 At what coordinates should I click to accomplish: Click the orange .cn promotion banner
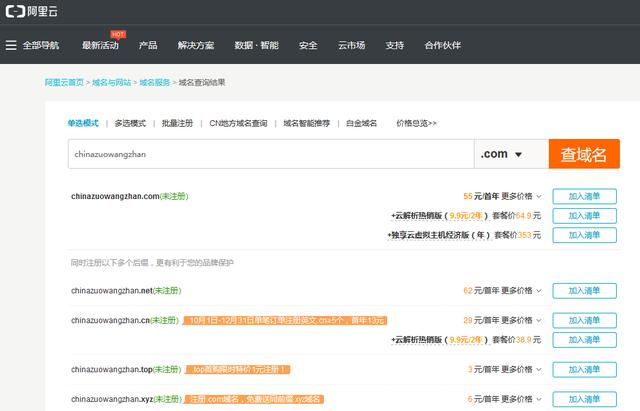point(285,320)
